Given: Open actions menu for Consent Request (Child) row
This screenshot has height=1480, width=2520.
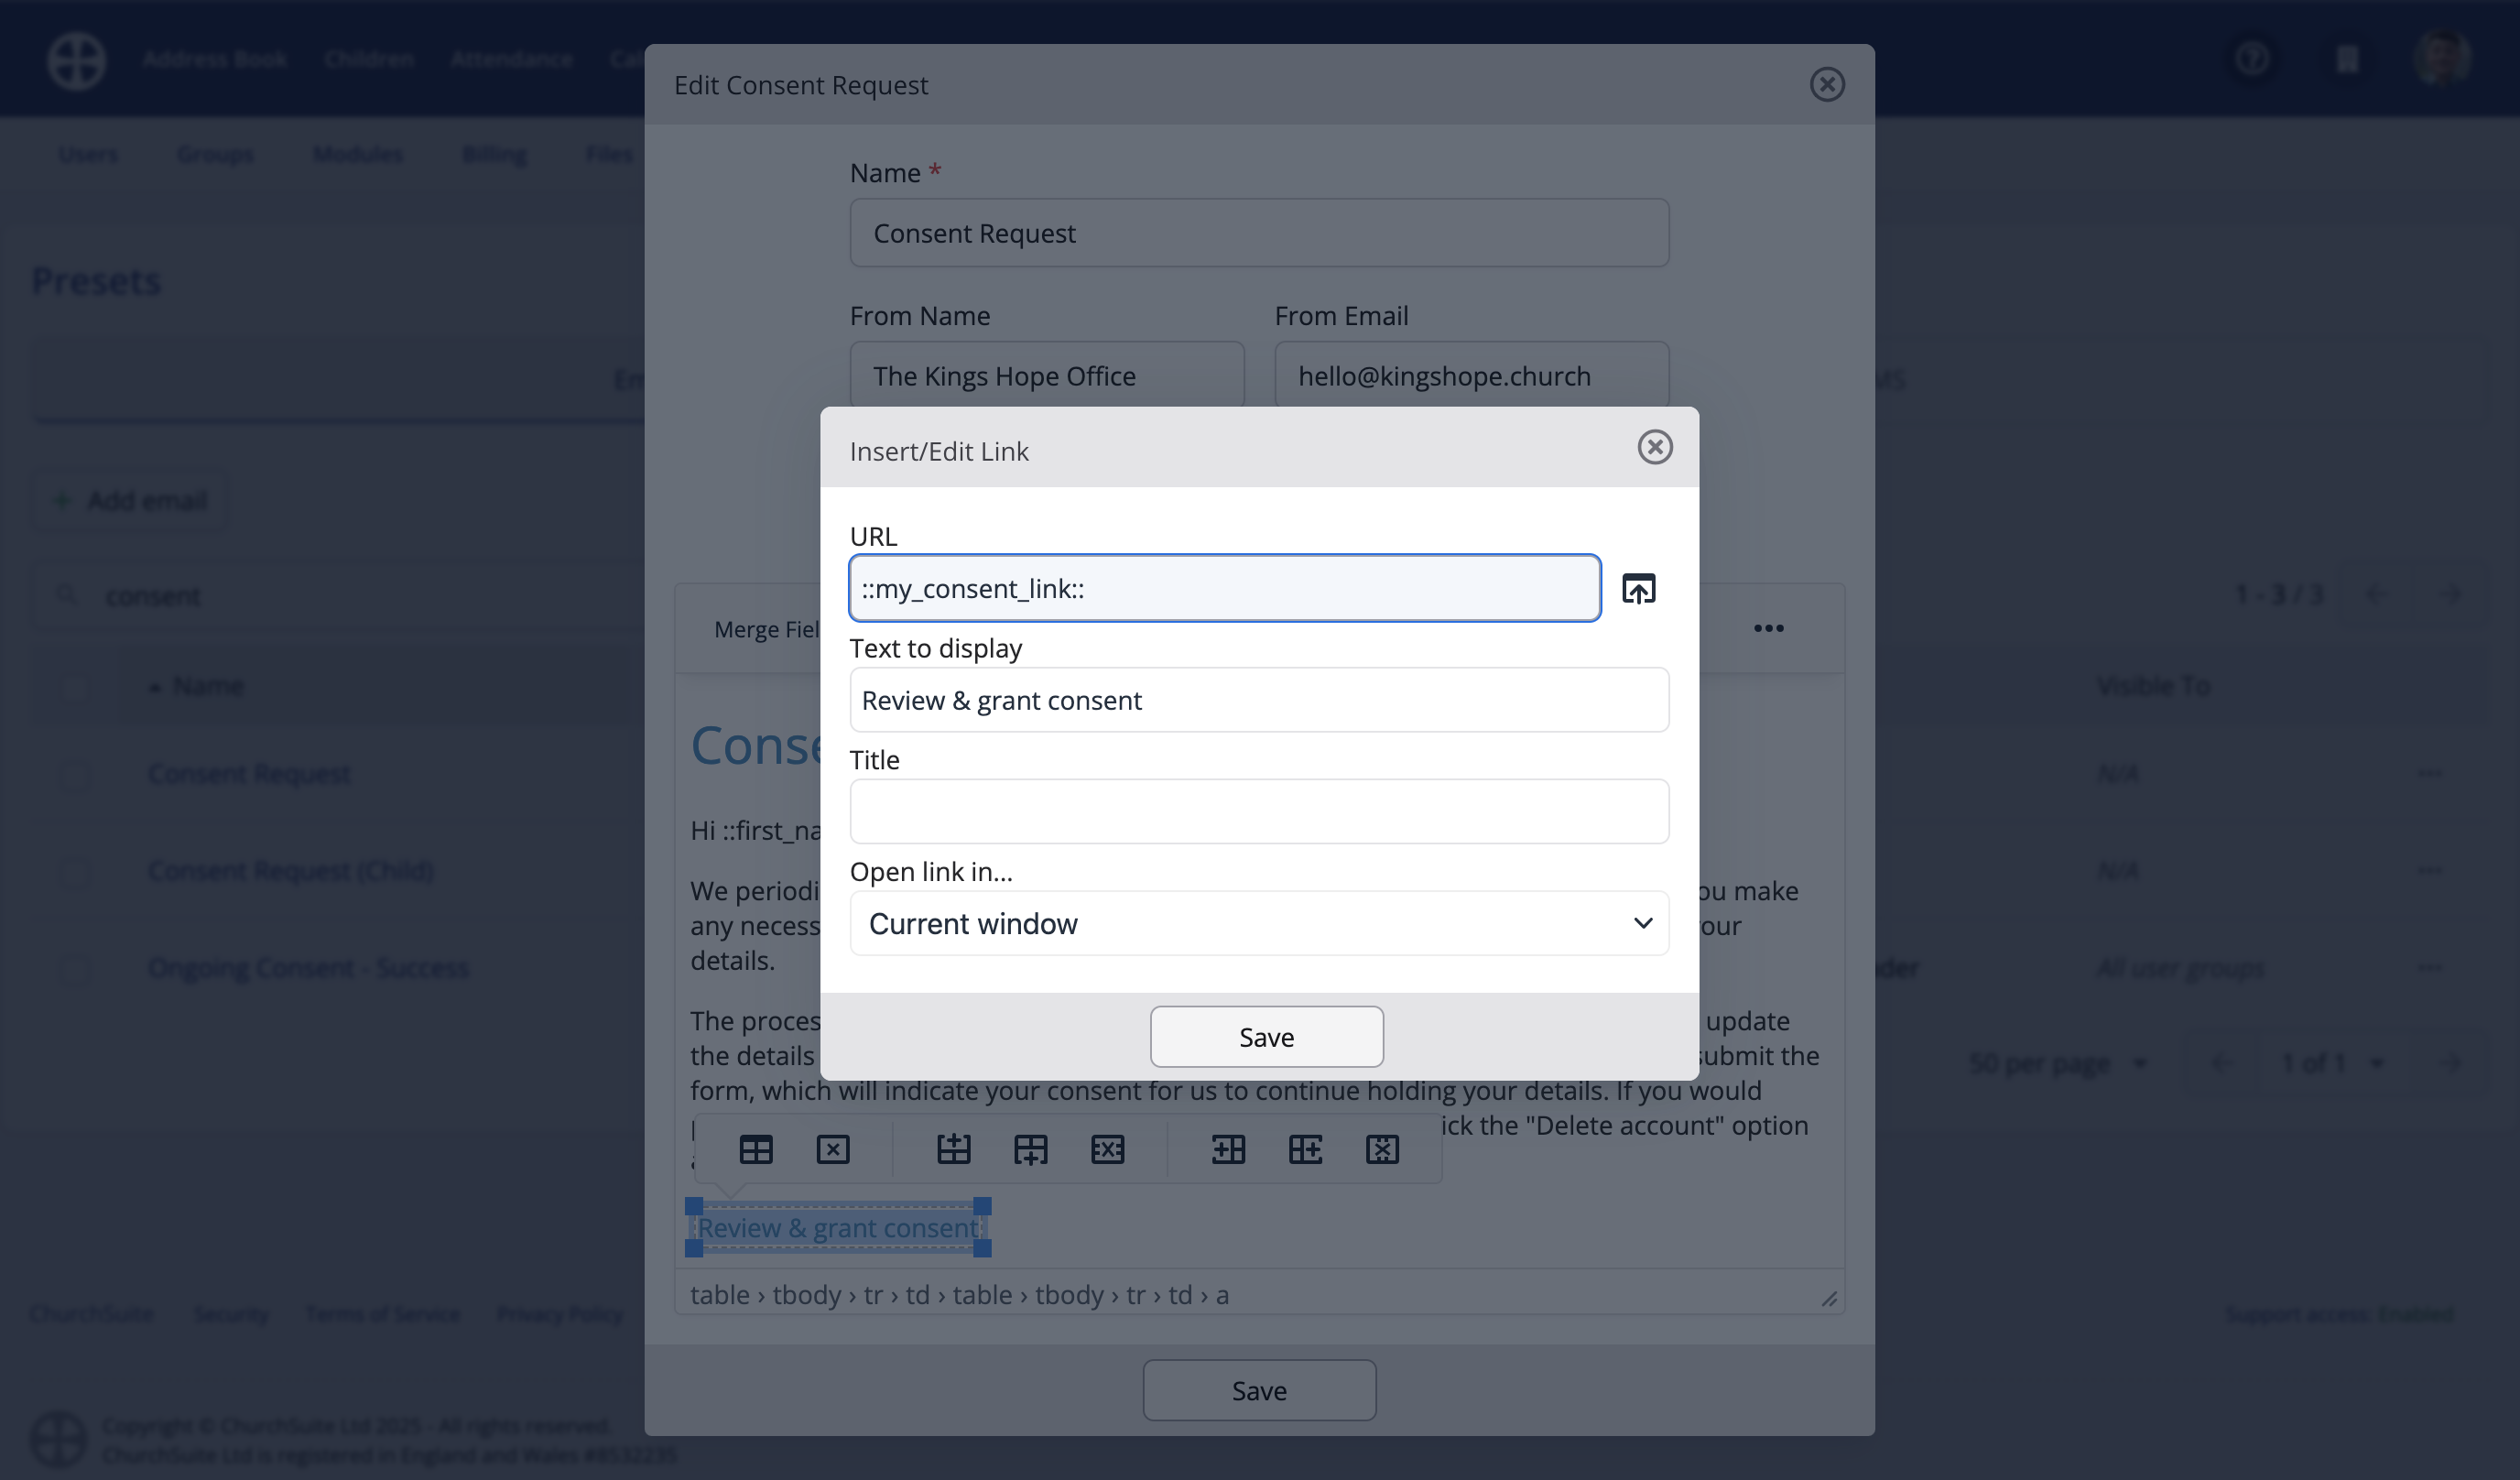Looking at the screenshot, I should 2430,870.
